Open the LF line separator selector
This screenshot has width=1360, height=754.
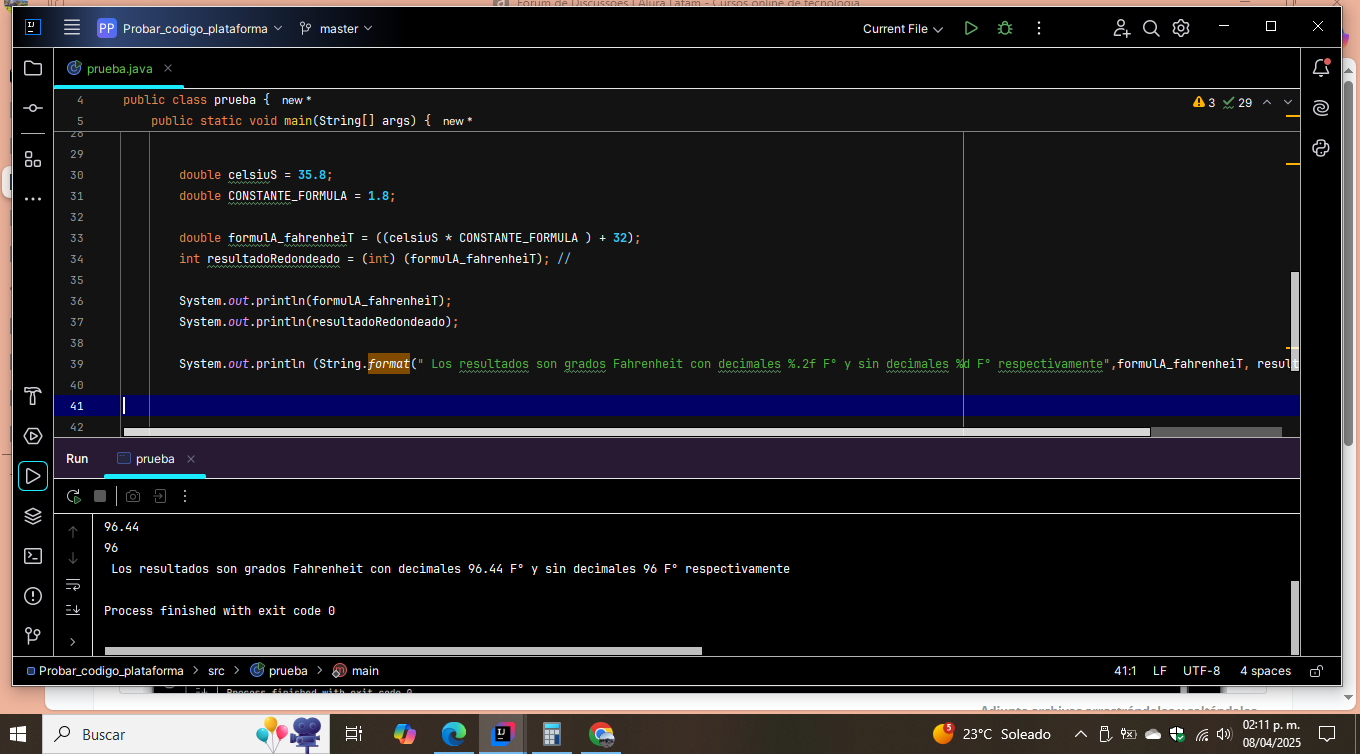tap(1160, 671)
